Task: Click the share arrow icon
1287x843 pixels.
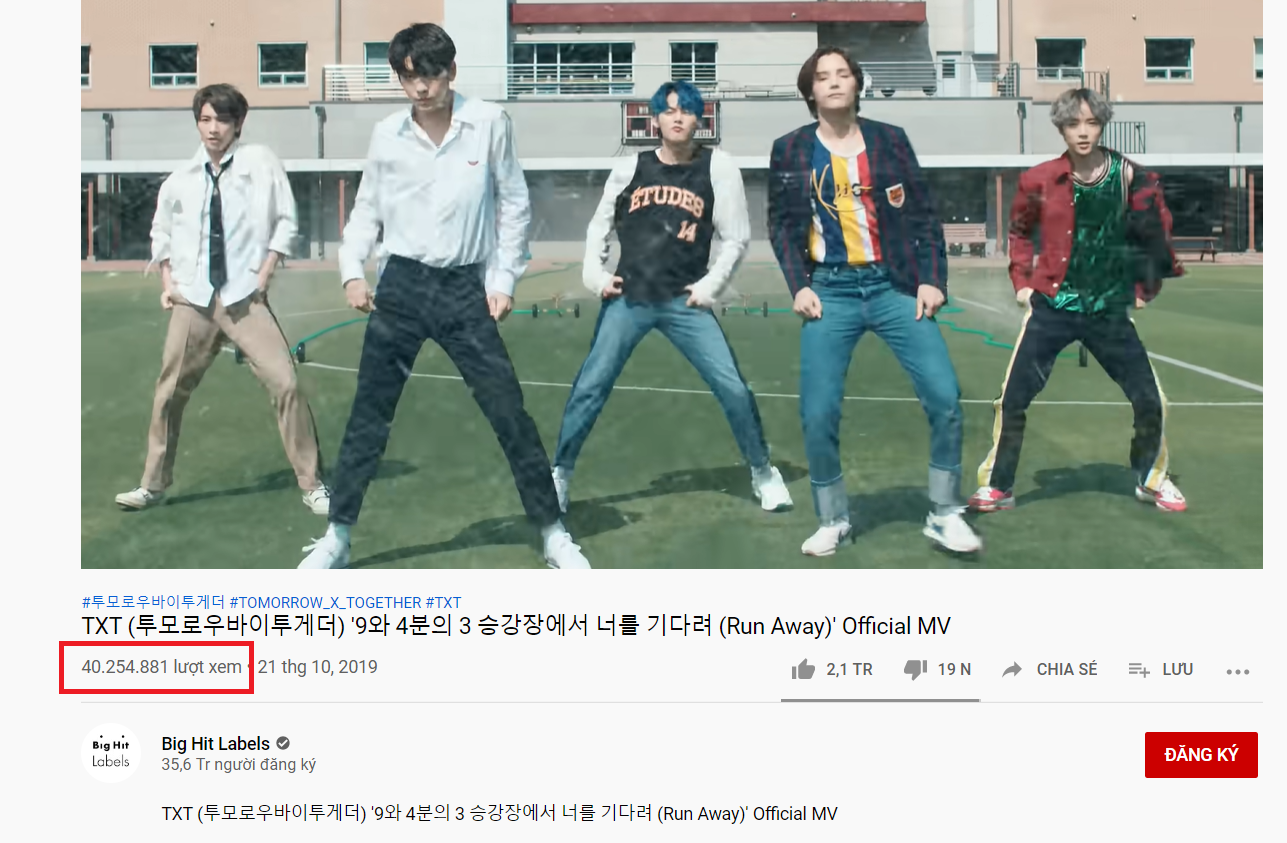Action: 1012,669
